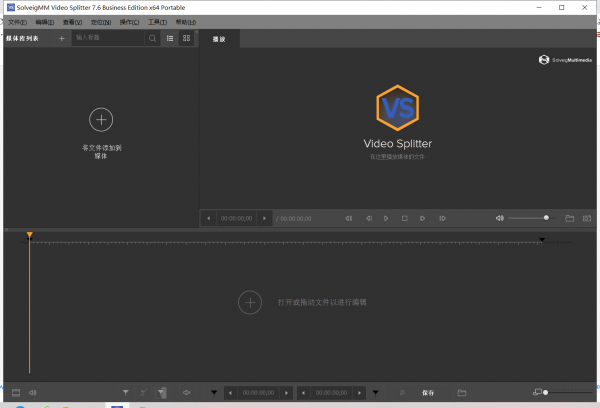This screenshot has height=408, width=600.
Task: Open the 工具 (Tools) menu
Action: pyautogui.click(x=157, y=22)
